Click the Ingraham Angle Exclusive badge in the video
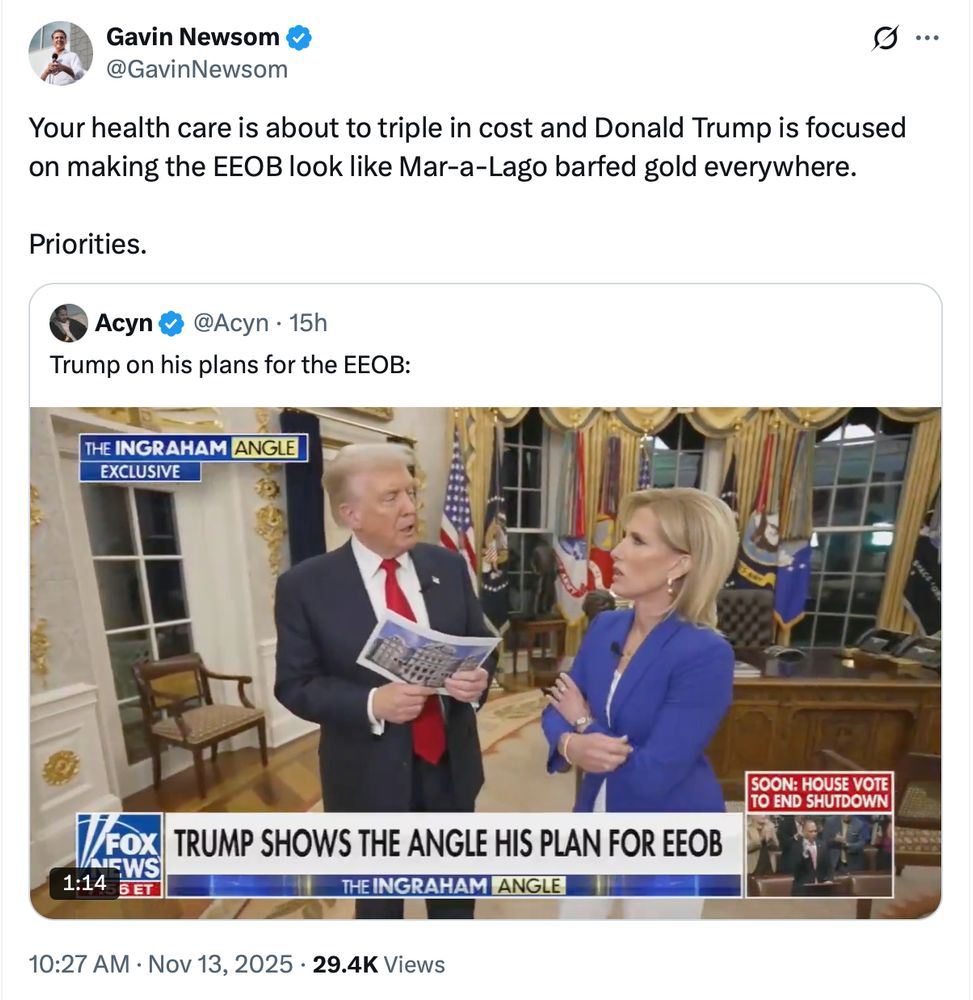The width and height of the screenshot is (973, 1000). [x=193, y=457]
